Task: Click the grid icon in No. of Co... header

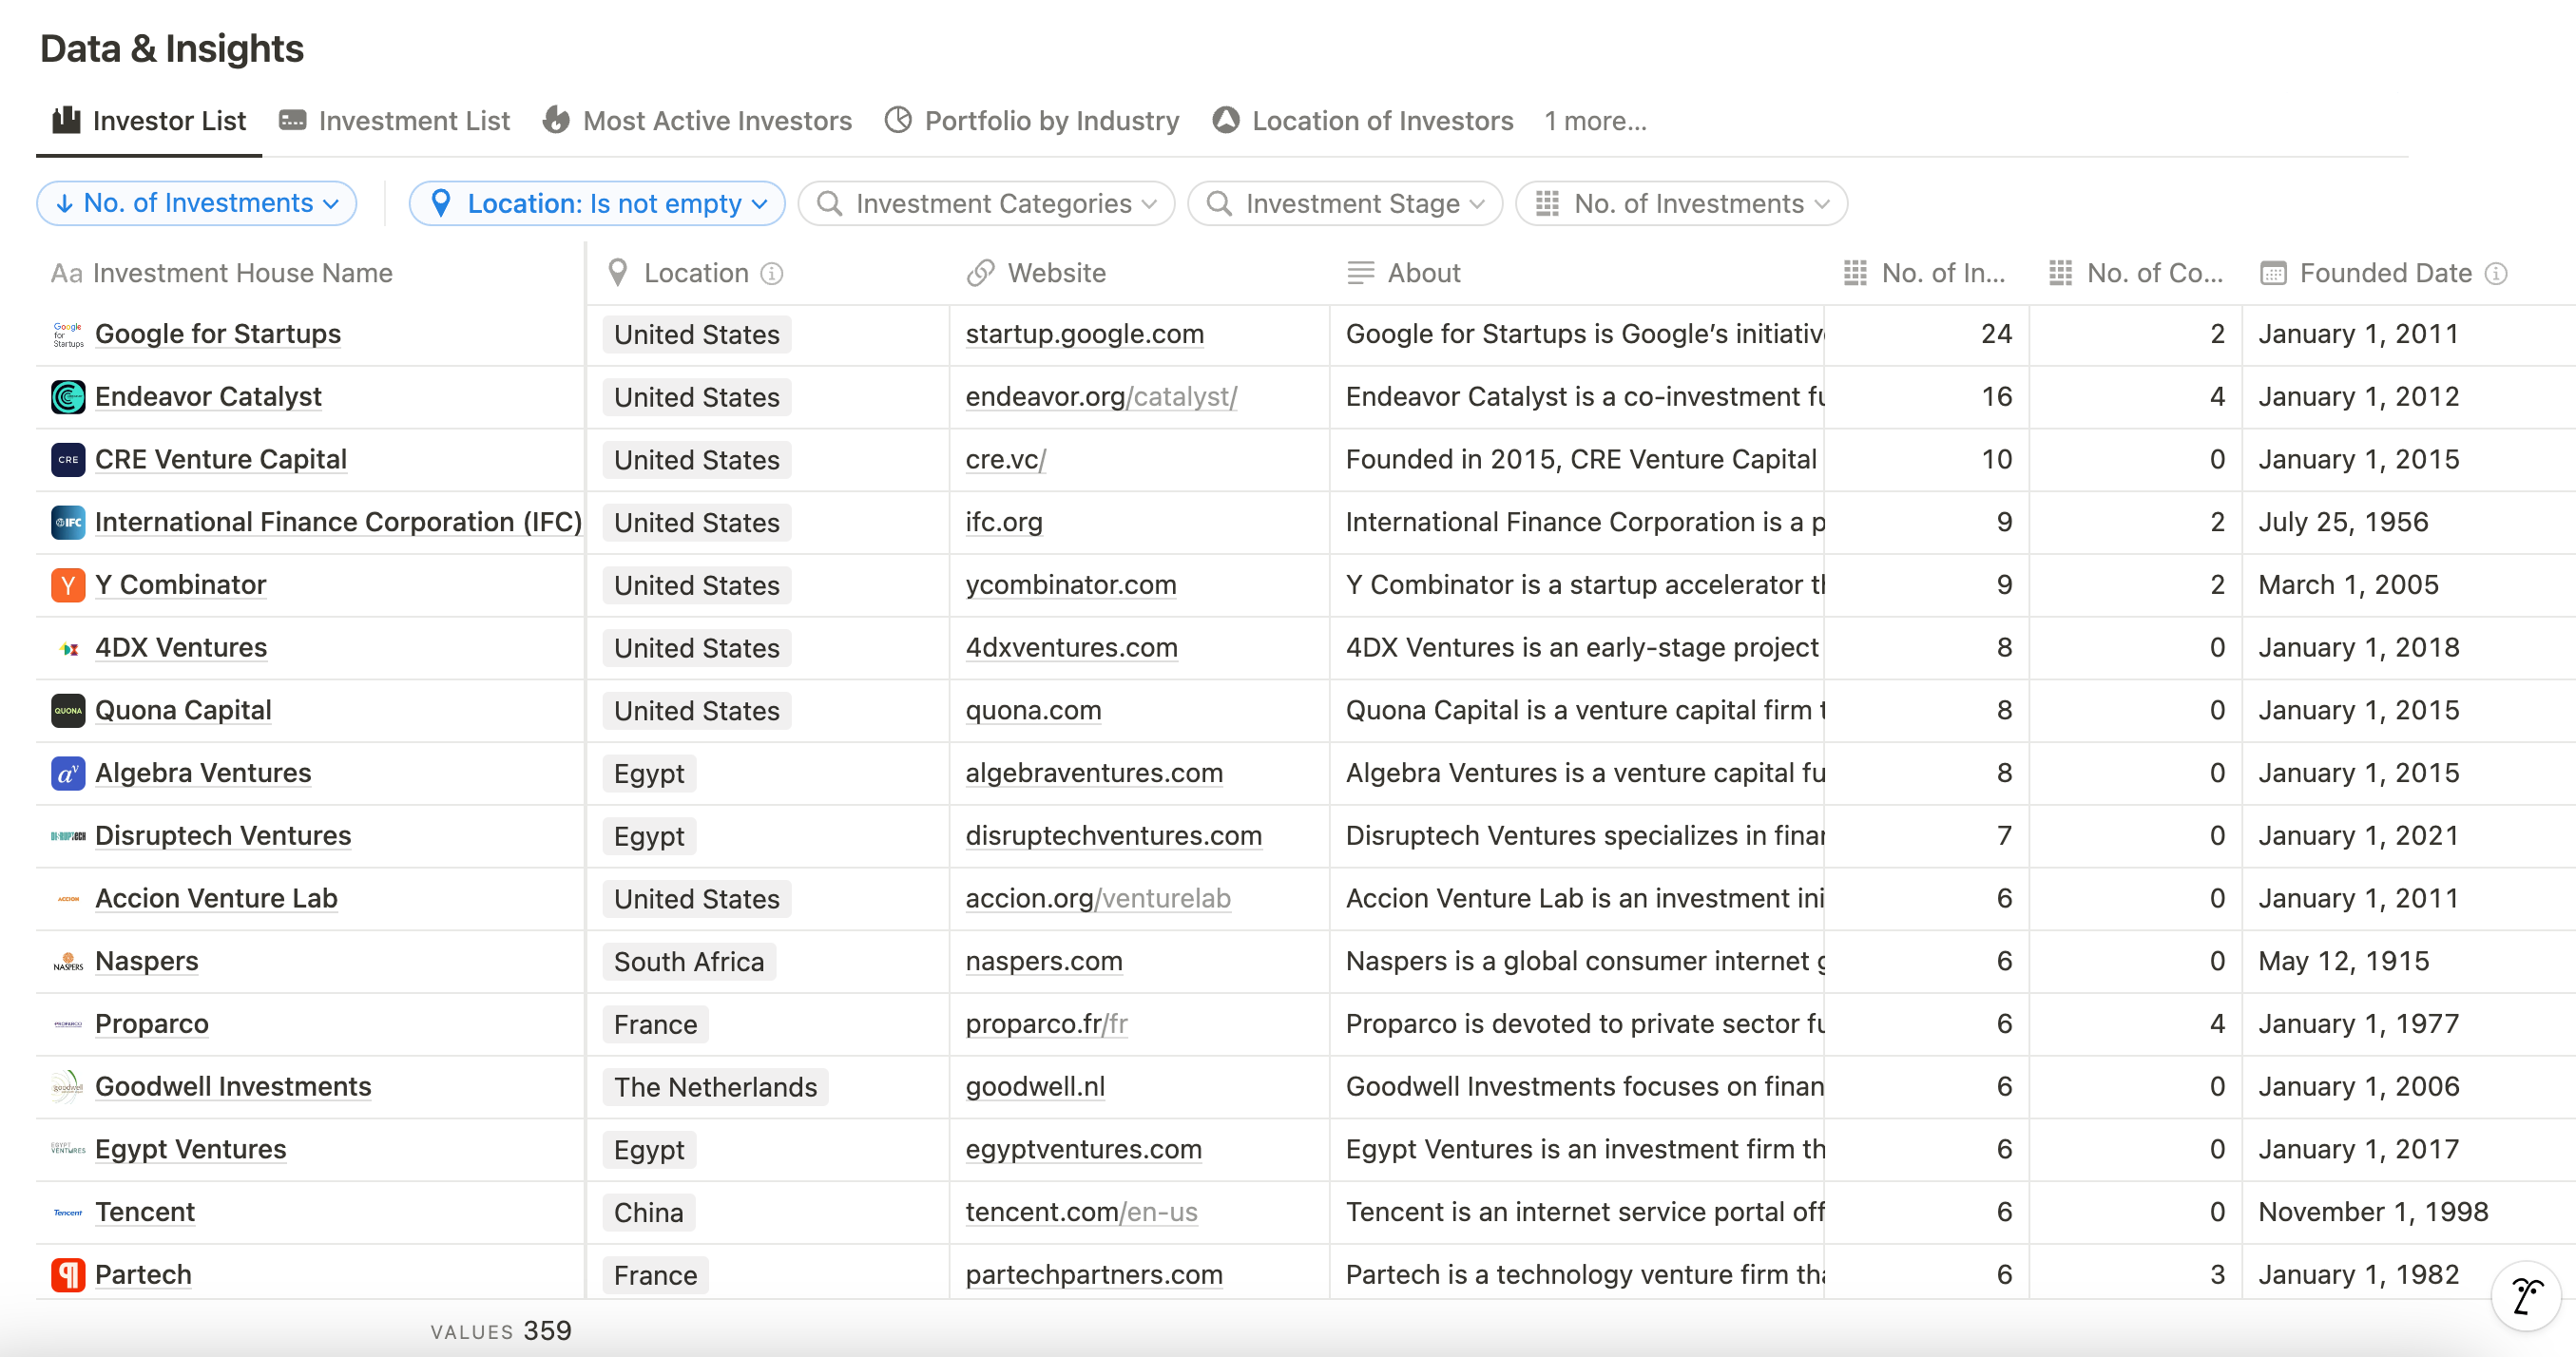Action: (x=2060, y=273)
